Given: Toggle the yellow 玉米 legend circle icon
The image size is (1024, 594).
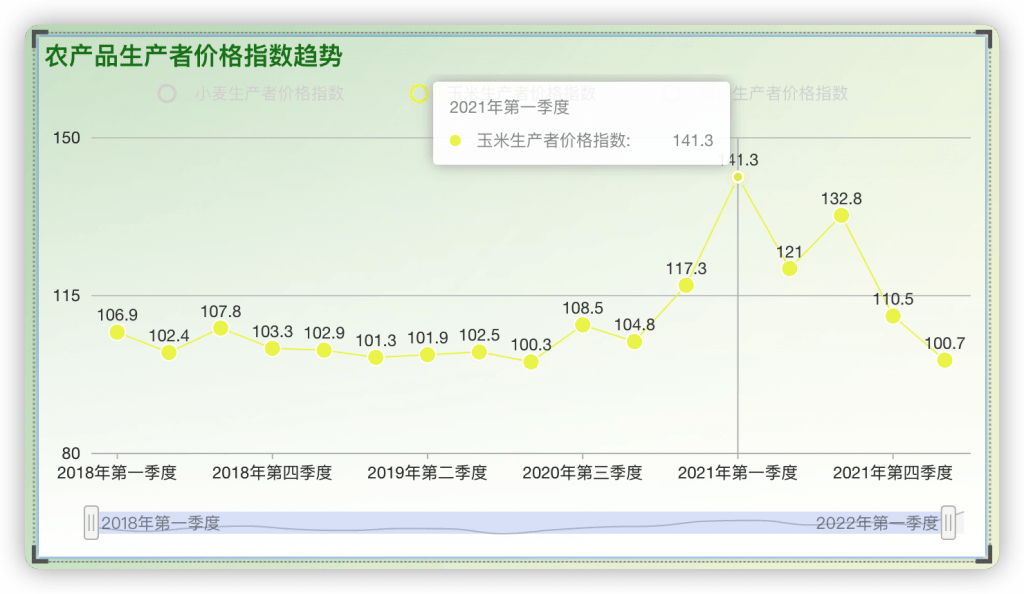Looking at the screenshot, I should tap(419, 94).
